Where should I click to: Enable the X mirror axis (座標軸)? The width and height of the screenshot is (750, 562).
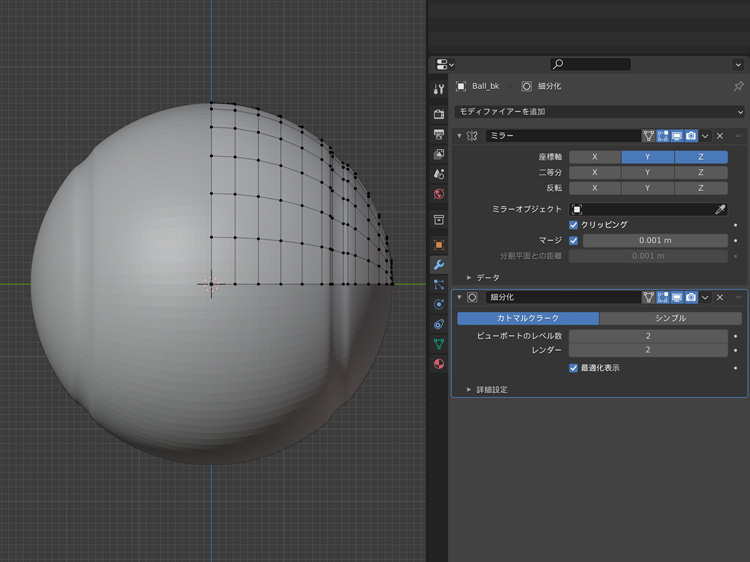(x=595, y=157)
